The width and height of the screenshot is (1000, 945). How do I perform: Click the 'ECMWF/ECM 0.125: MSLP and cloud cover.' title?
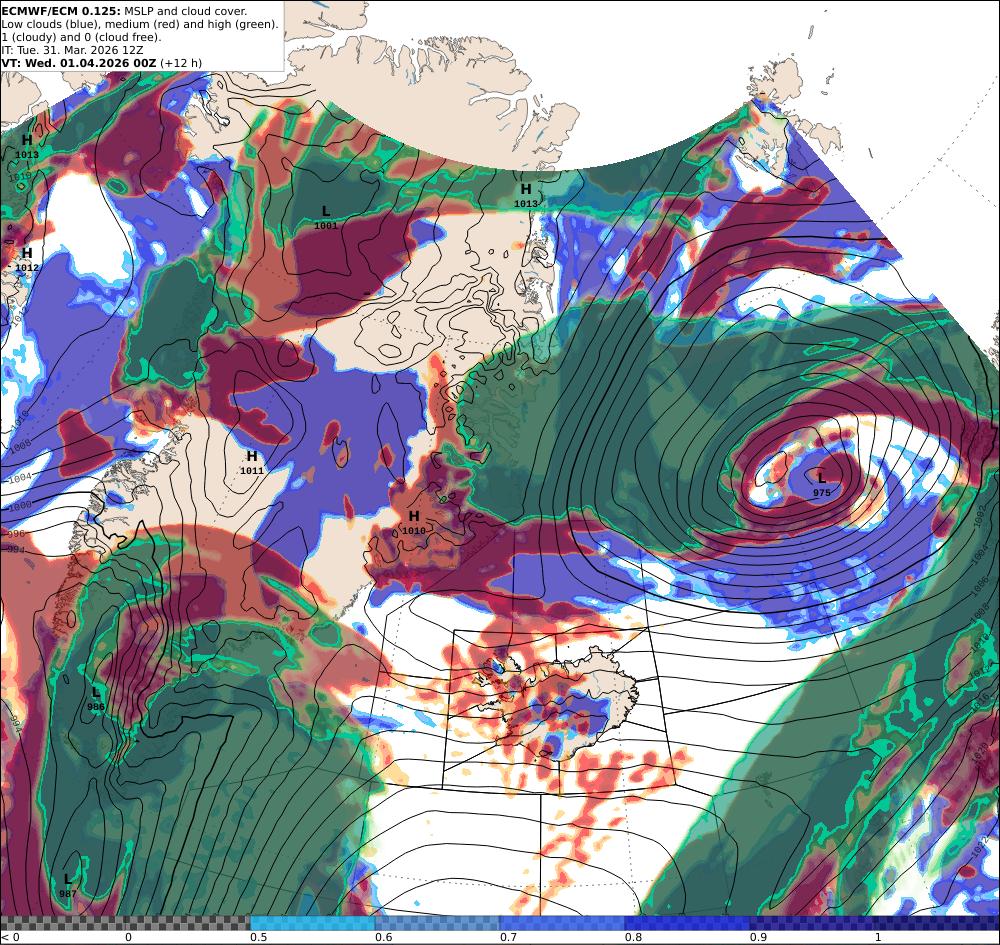point(124,11)
